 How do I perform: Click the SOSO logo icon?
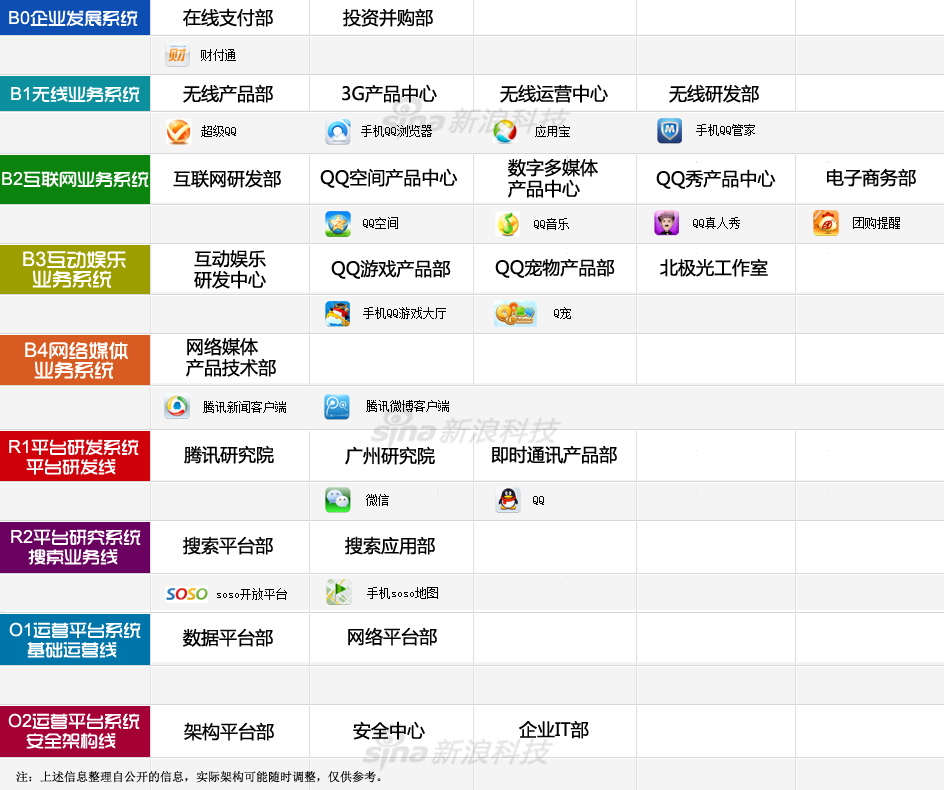tap(187, 594)
